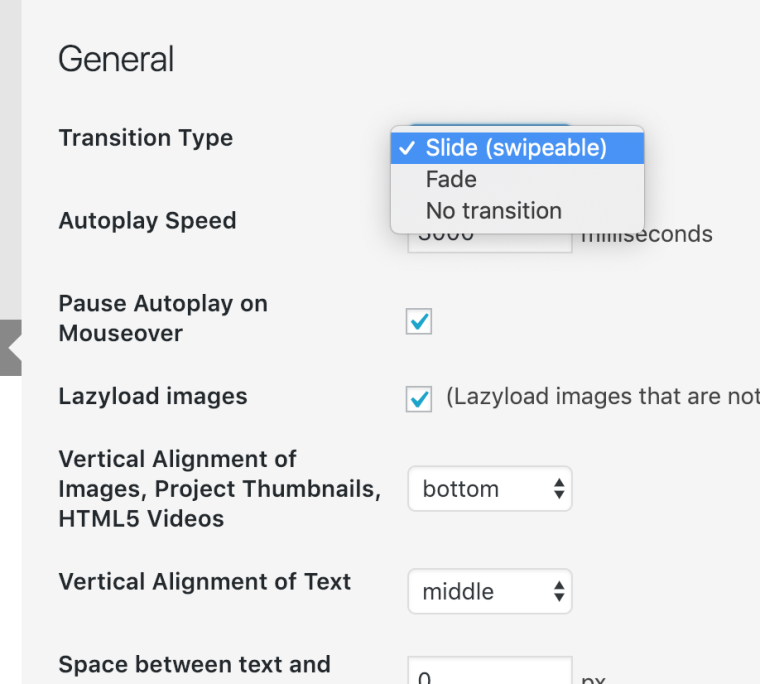The width and height of the screenshot is (760, 684).
Task: Expand the text alignment dropdown showing "middle"
Action: coord(490,592)
